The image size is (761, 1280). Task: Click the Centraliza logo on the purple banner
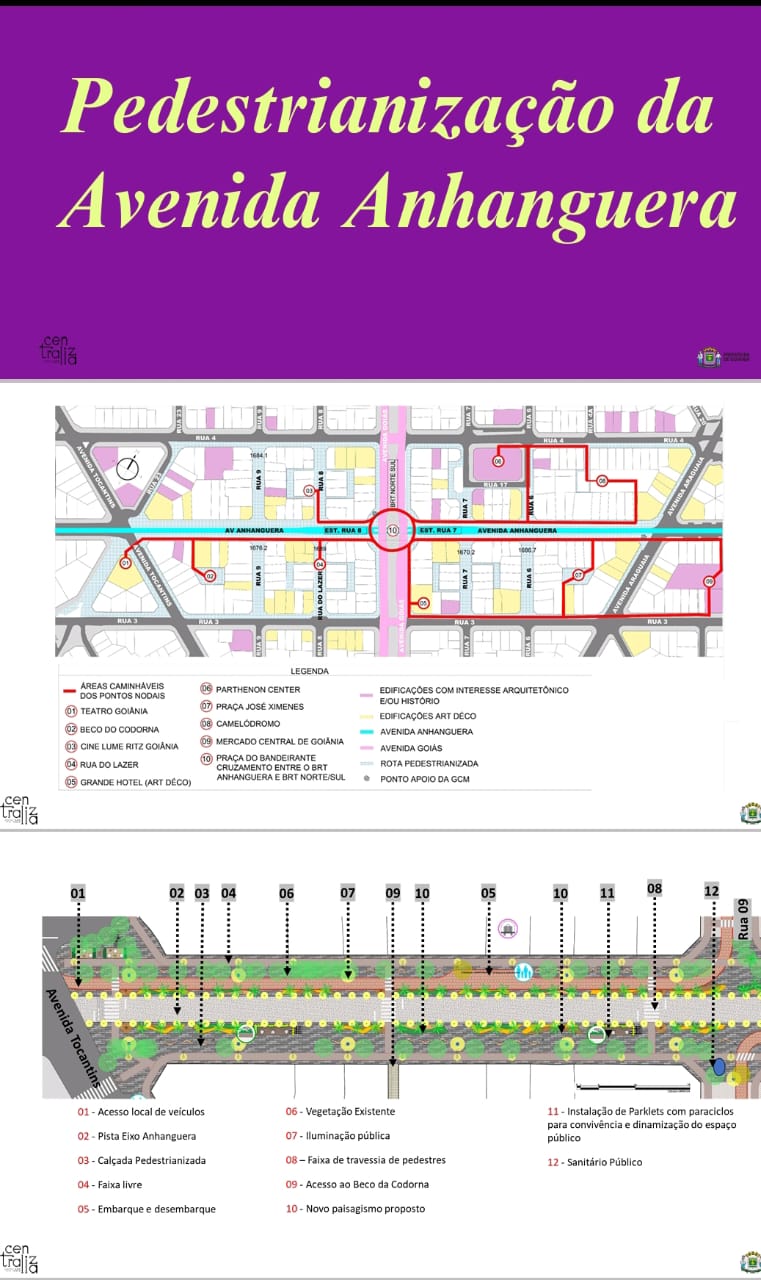pos(57,350)
